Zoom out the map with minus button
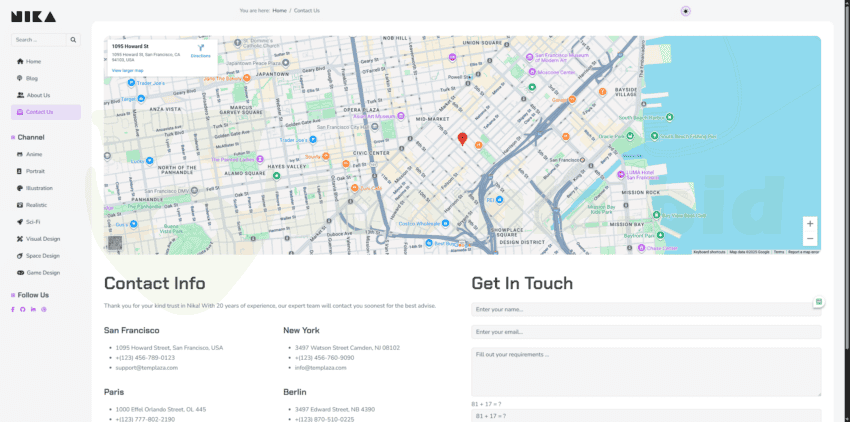This screenshot has height=422, width=850. click(810, 238)
